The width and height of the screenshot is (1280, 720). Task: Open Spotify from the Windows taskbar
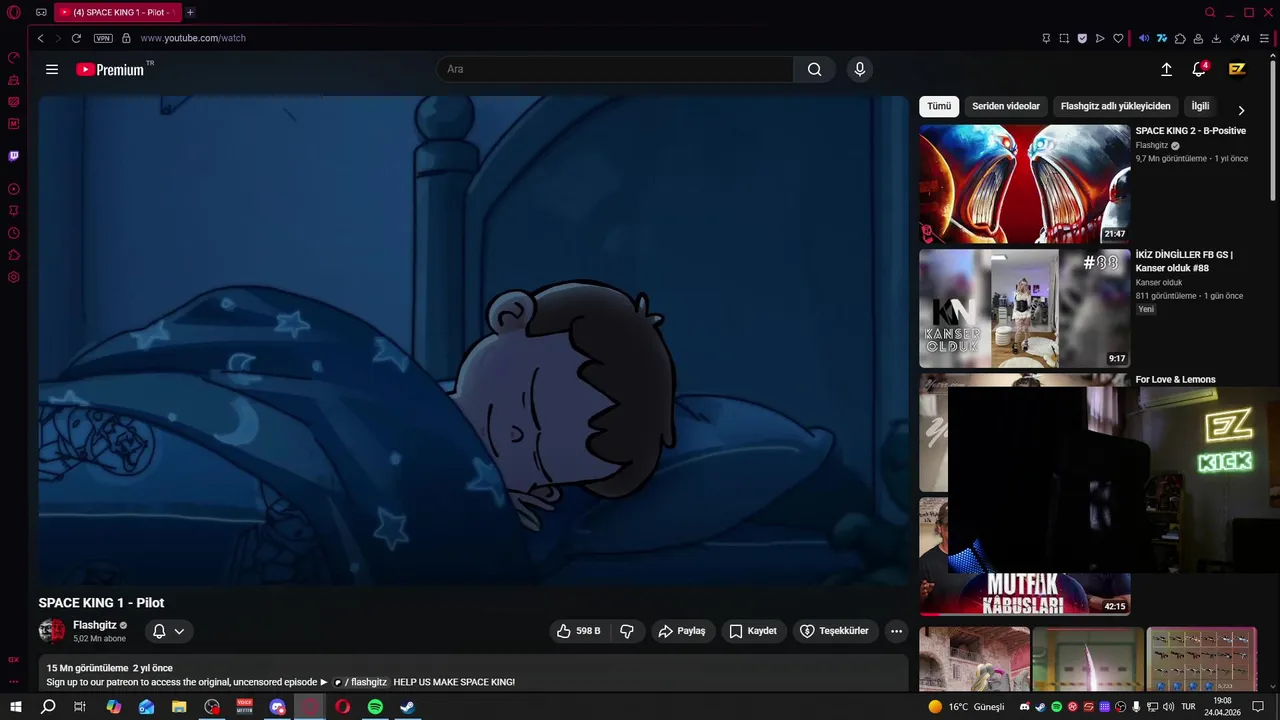click(x=375, y=707)
